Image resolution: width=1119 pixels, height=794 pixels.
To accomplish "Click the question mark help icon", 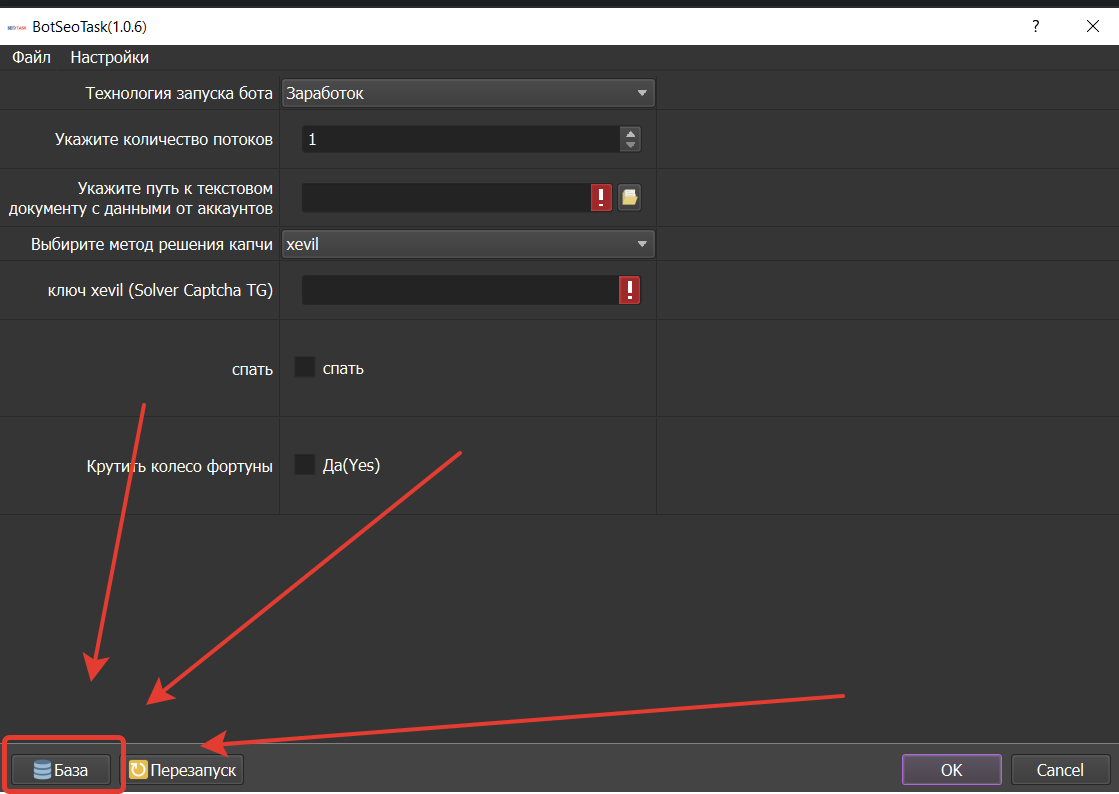I will coord(1036,26).
